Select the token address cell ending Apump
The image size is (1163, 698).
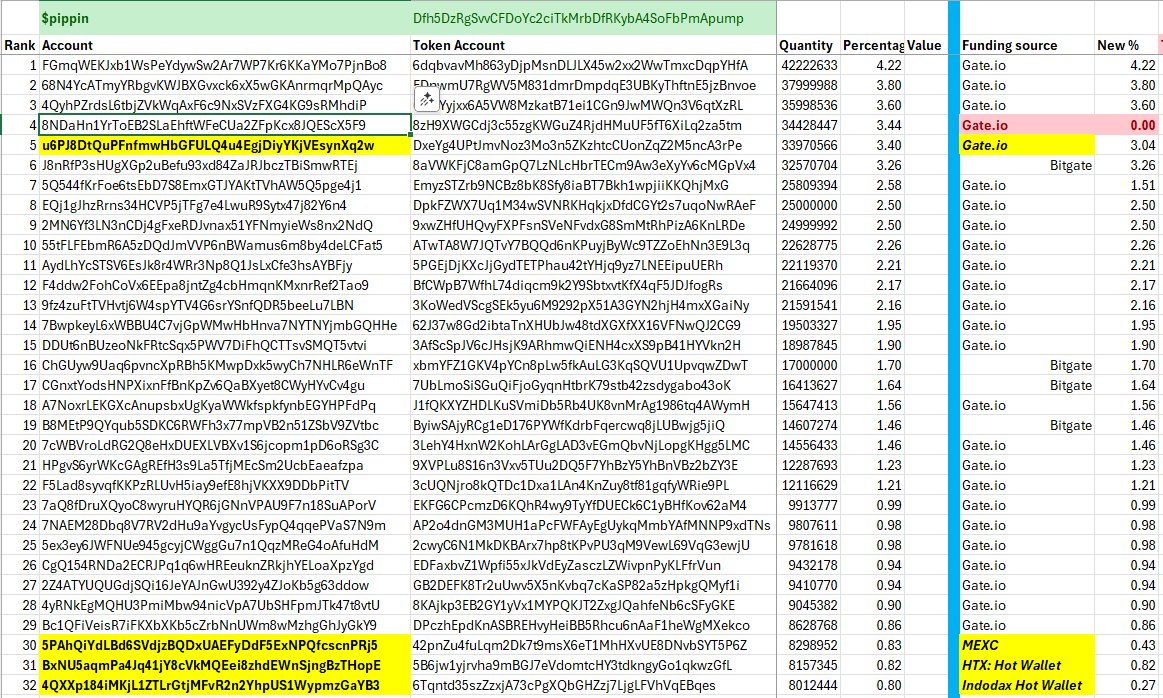[x=593, y=18]
